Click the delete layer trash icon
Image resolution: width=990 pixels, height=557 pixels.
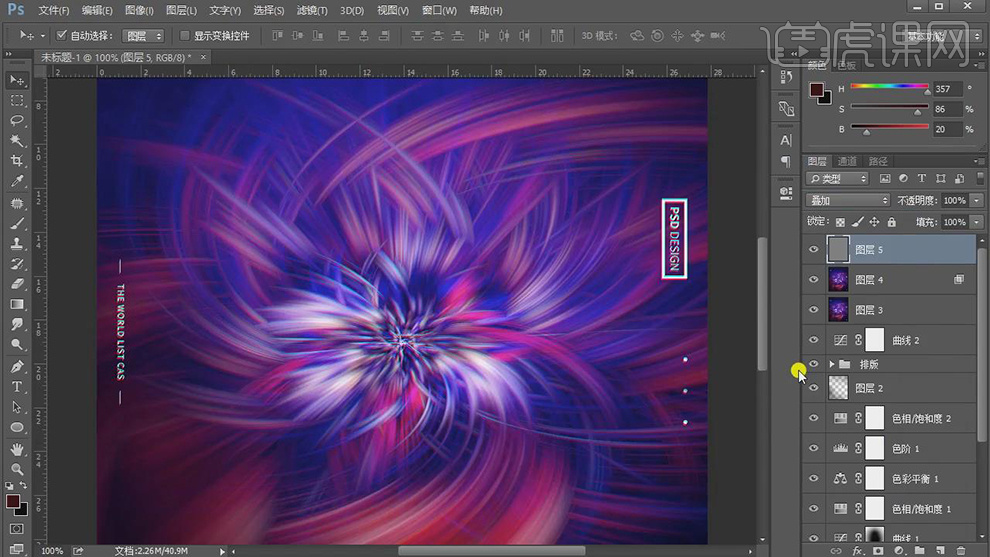[961, 550]
